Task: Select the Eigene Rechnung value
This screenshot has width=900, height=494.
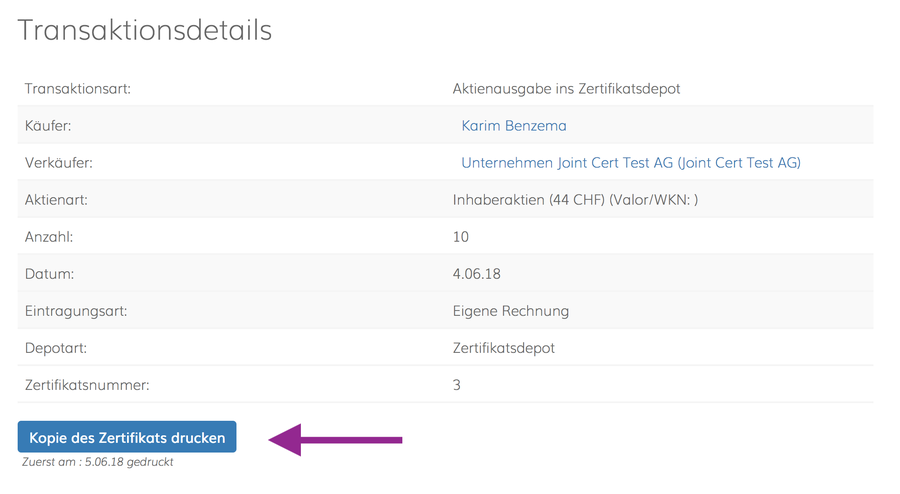Action: 510,311
